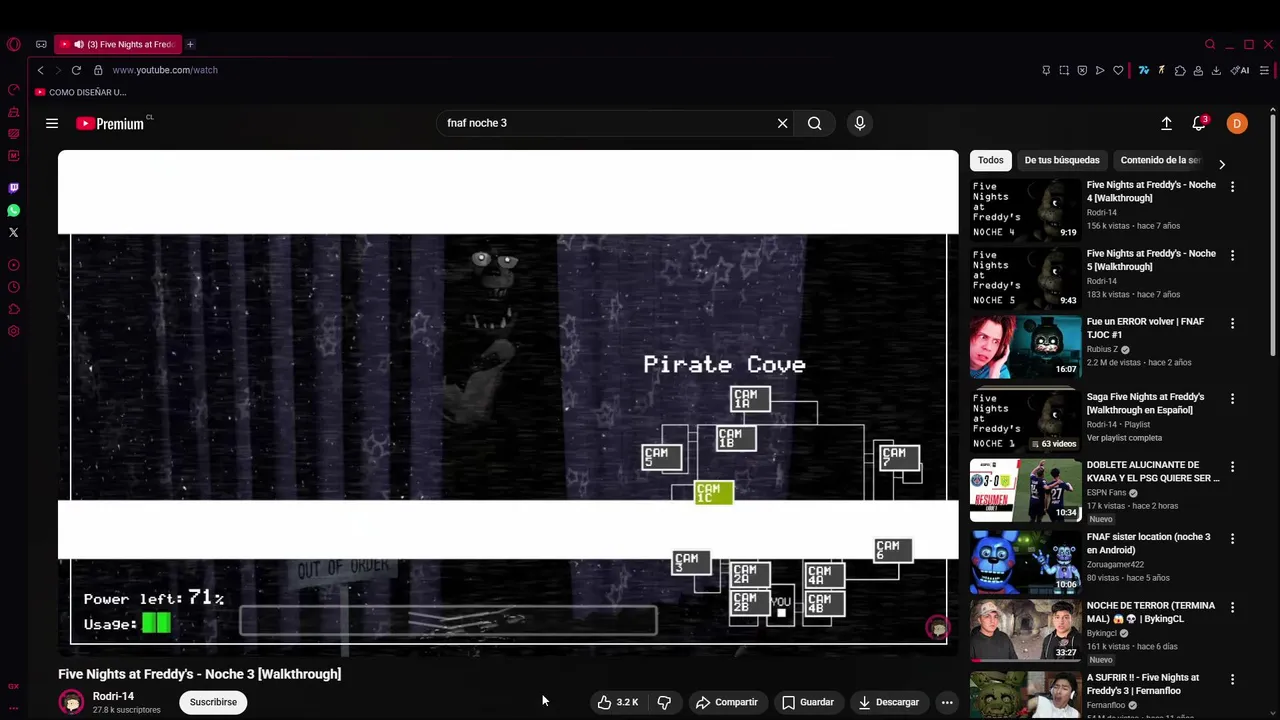Save the video with Guardar
The image size is (1280, 720).
(808, 702)
